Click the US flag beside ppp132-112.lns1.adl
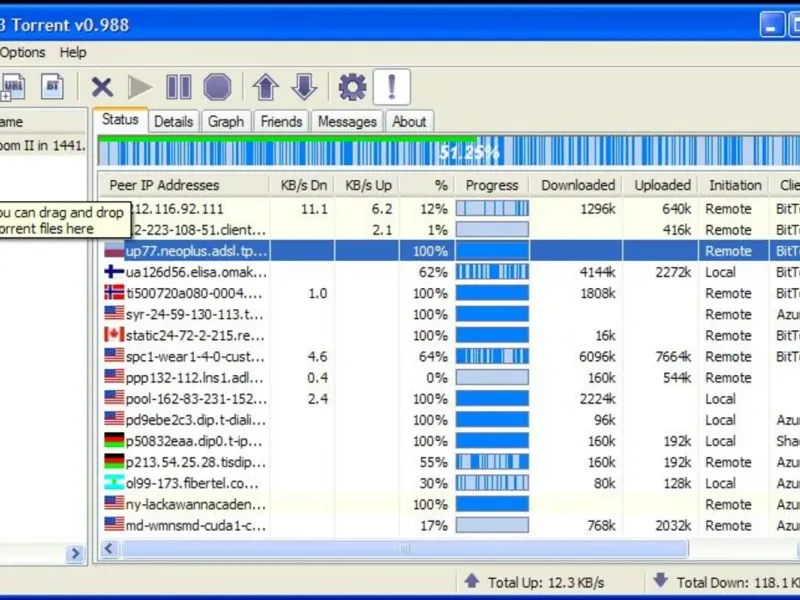800x600 pixels. pos(114,377)
